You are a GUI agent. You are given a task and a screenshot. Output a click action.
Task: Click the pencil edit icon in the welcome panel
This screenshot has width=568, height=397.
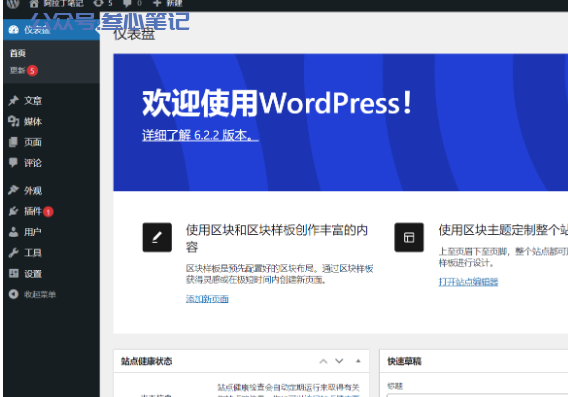point(157,237)
